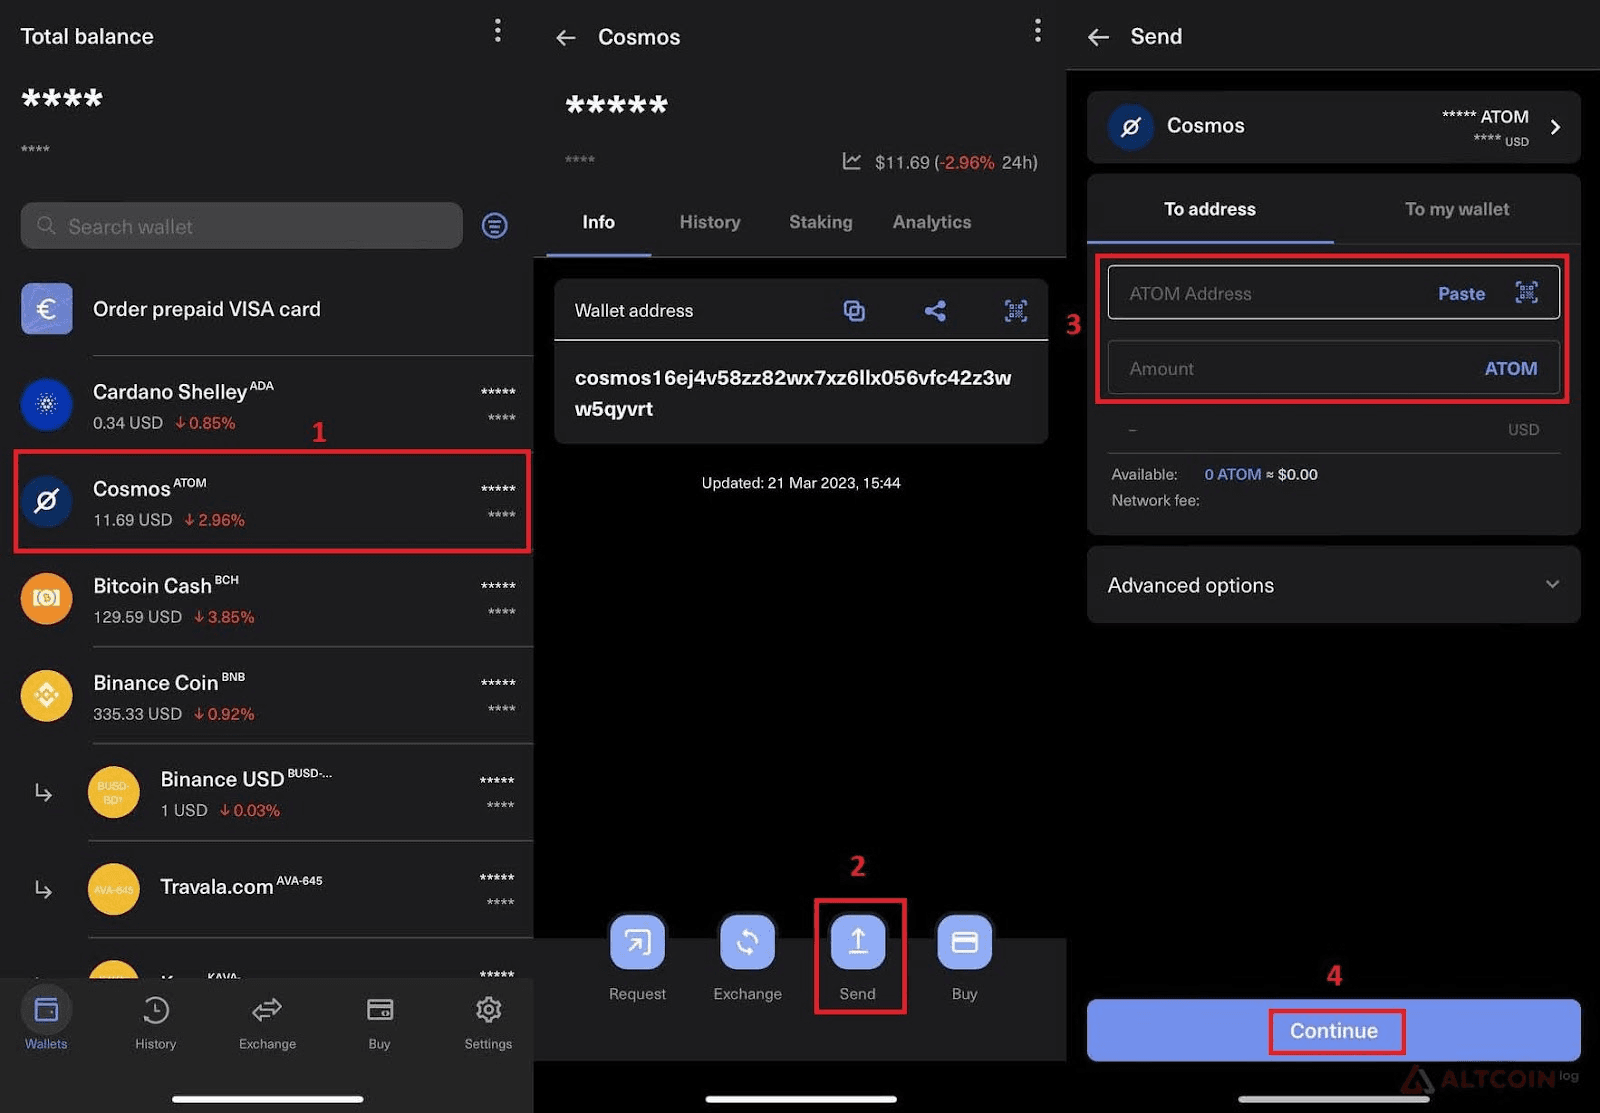Show the wallet address QR code

click(x=1016, y=311)
